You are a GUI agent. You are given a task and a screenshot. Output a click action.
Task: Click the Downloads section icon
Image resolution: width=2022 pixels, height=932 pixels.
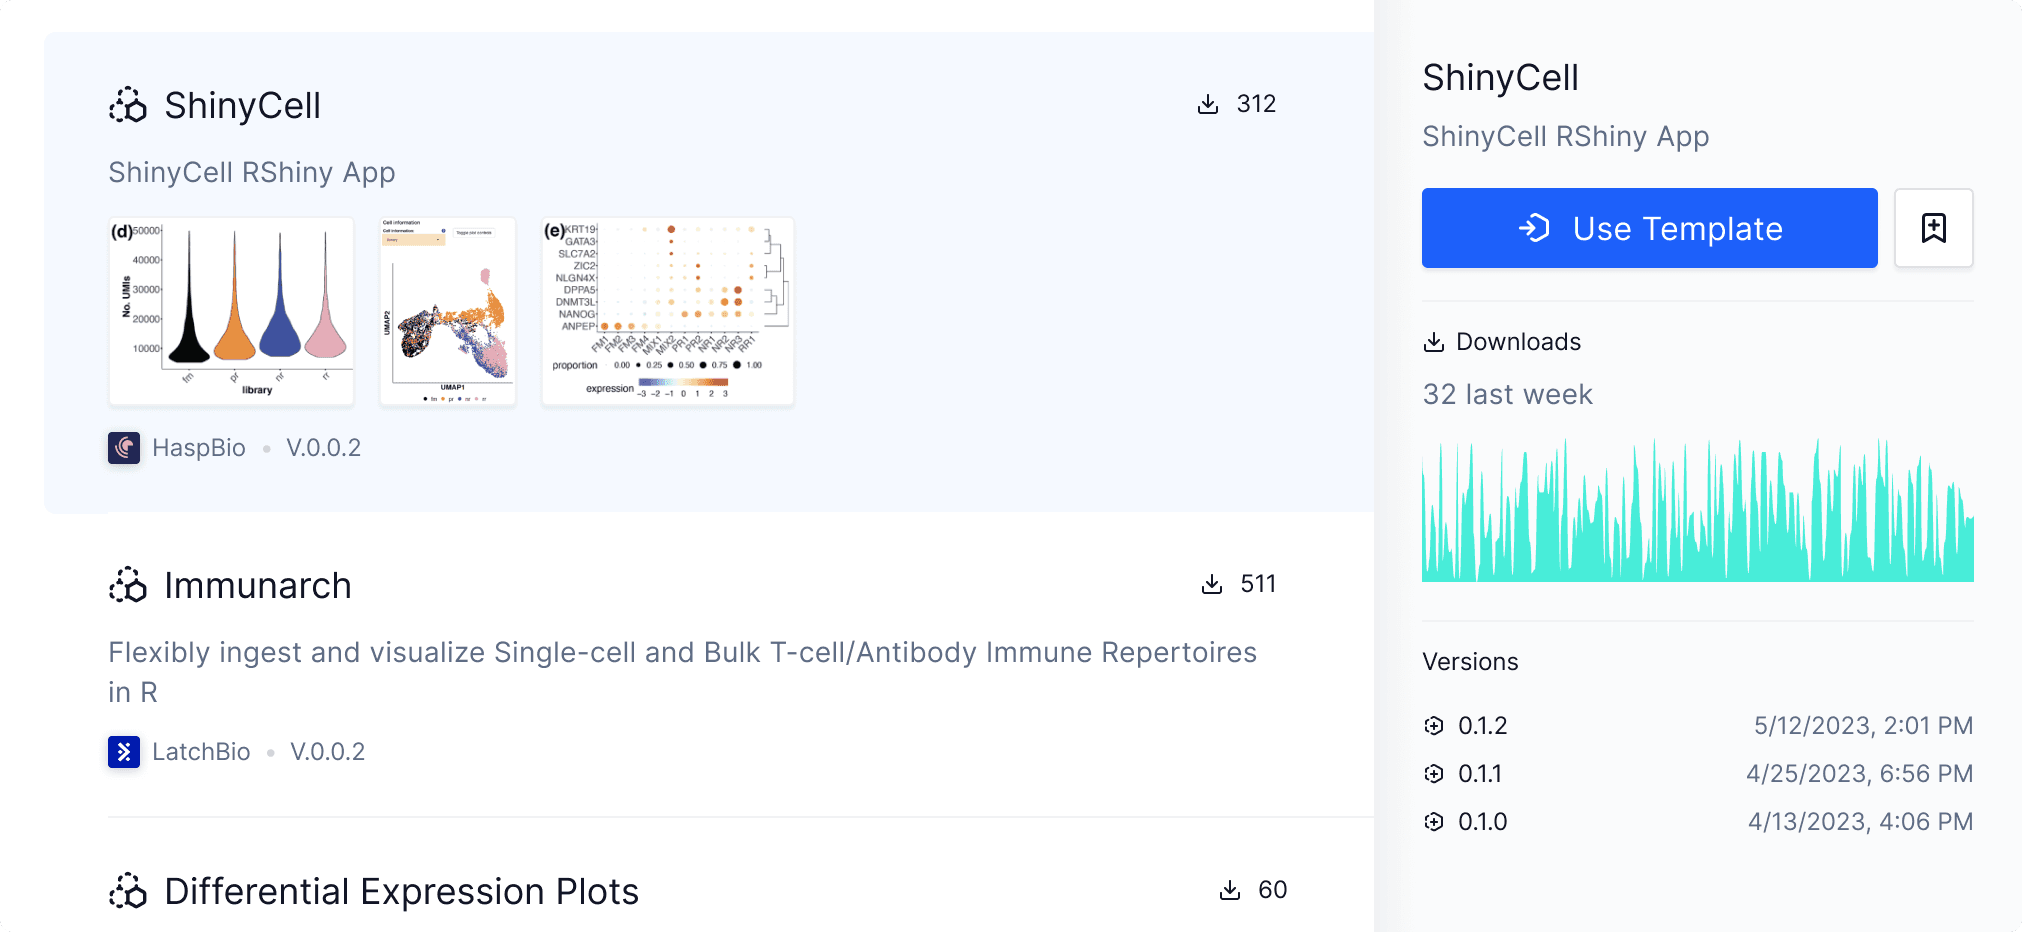point(1434,342)
